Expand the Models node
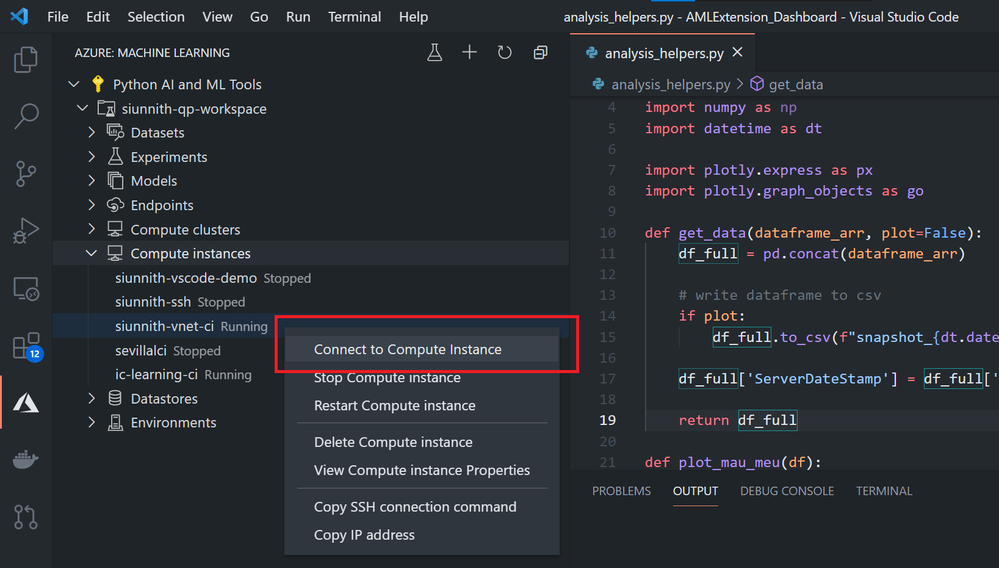 tap(92, 181)
